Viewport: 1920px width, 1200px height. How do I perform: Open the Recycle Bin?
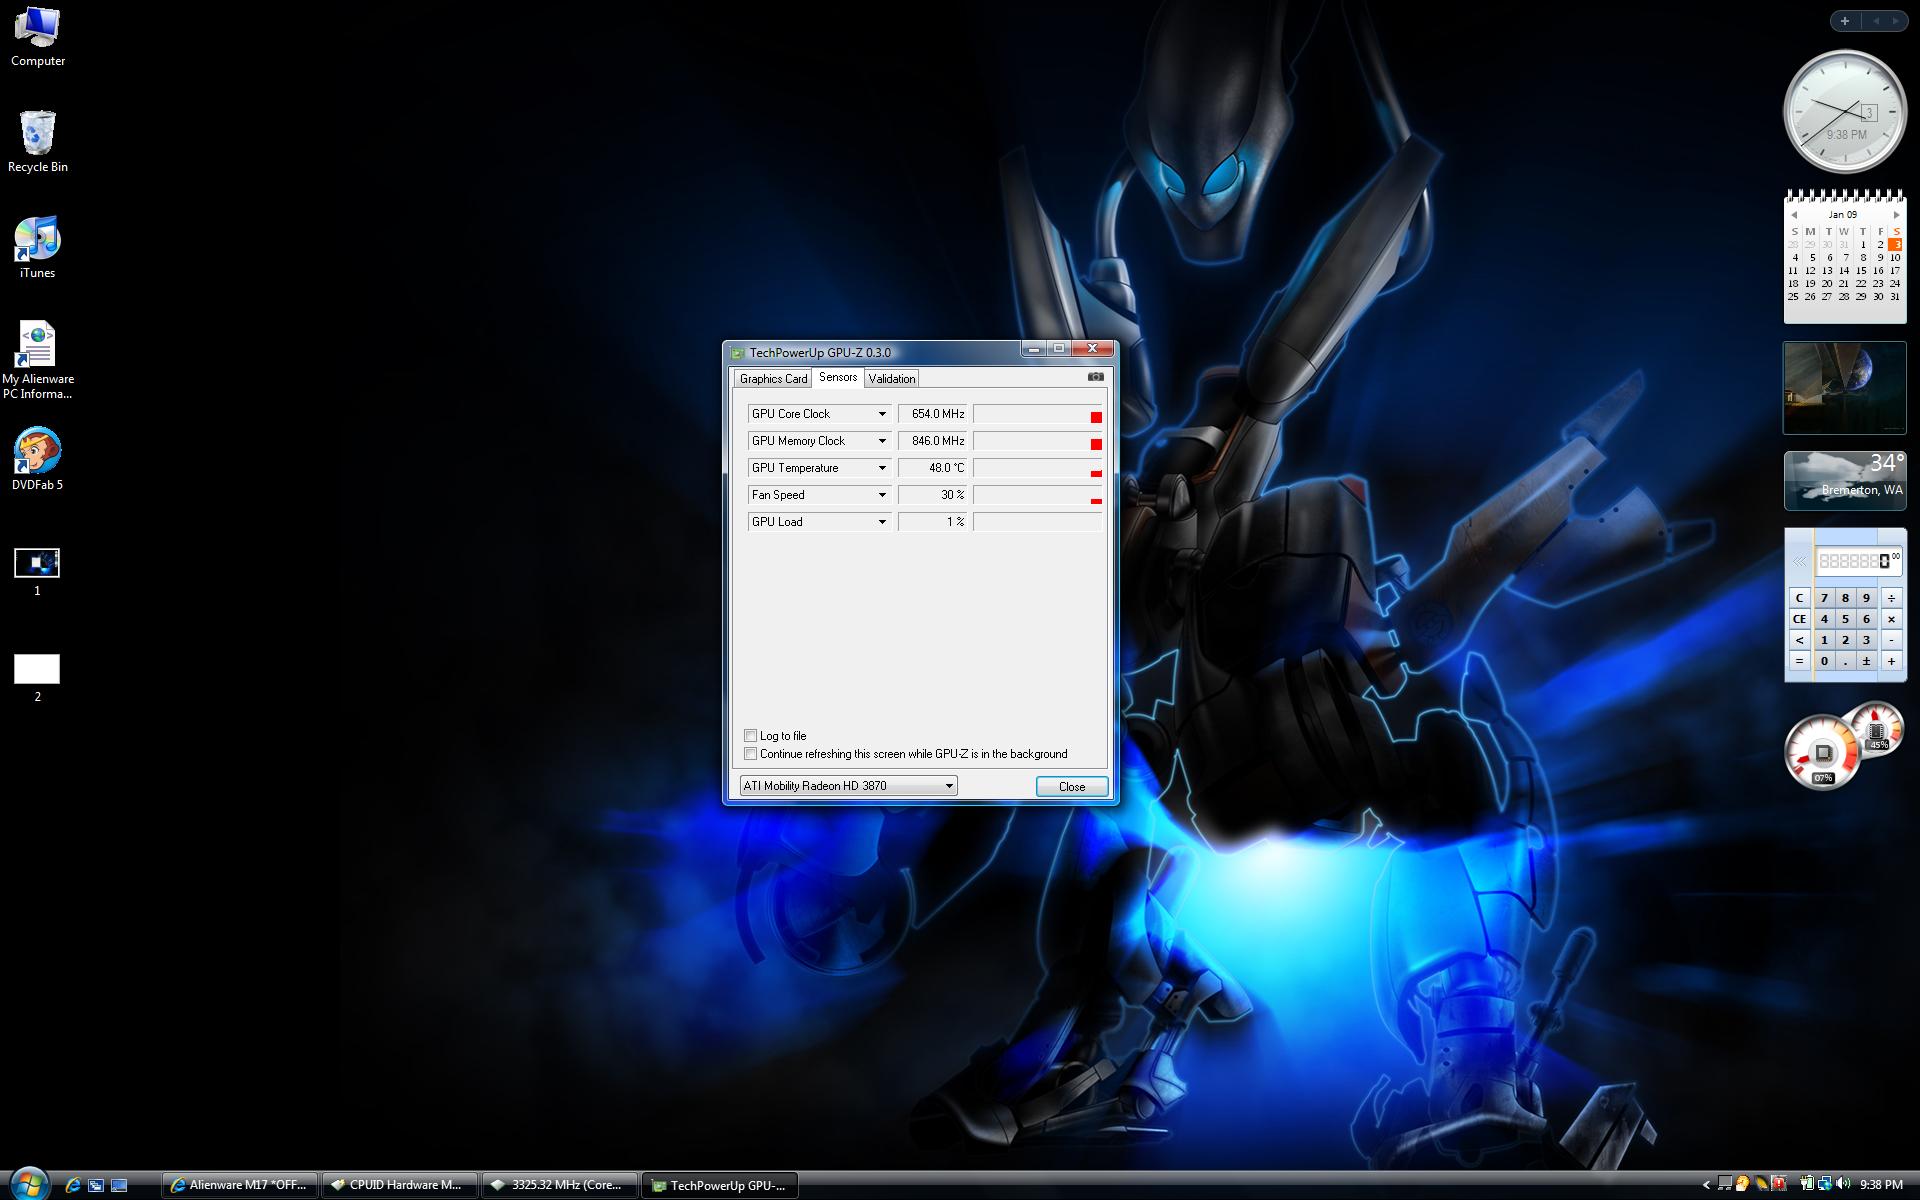38,142
